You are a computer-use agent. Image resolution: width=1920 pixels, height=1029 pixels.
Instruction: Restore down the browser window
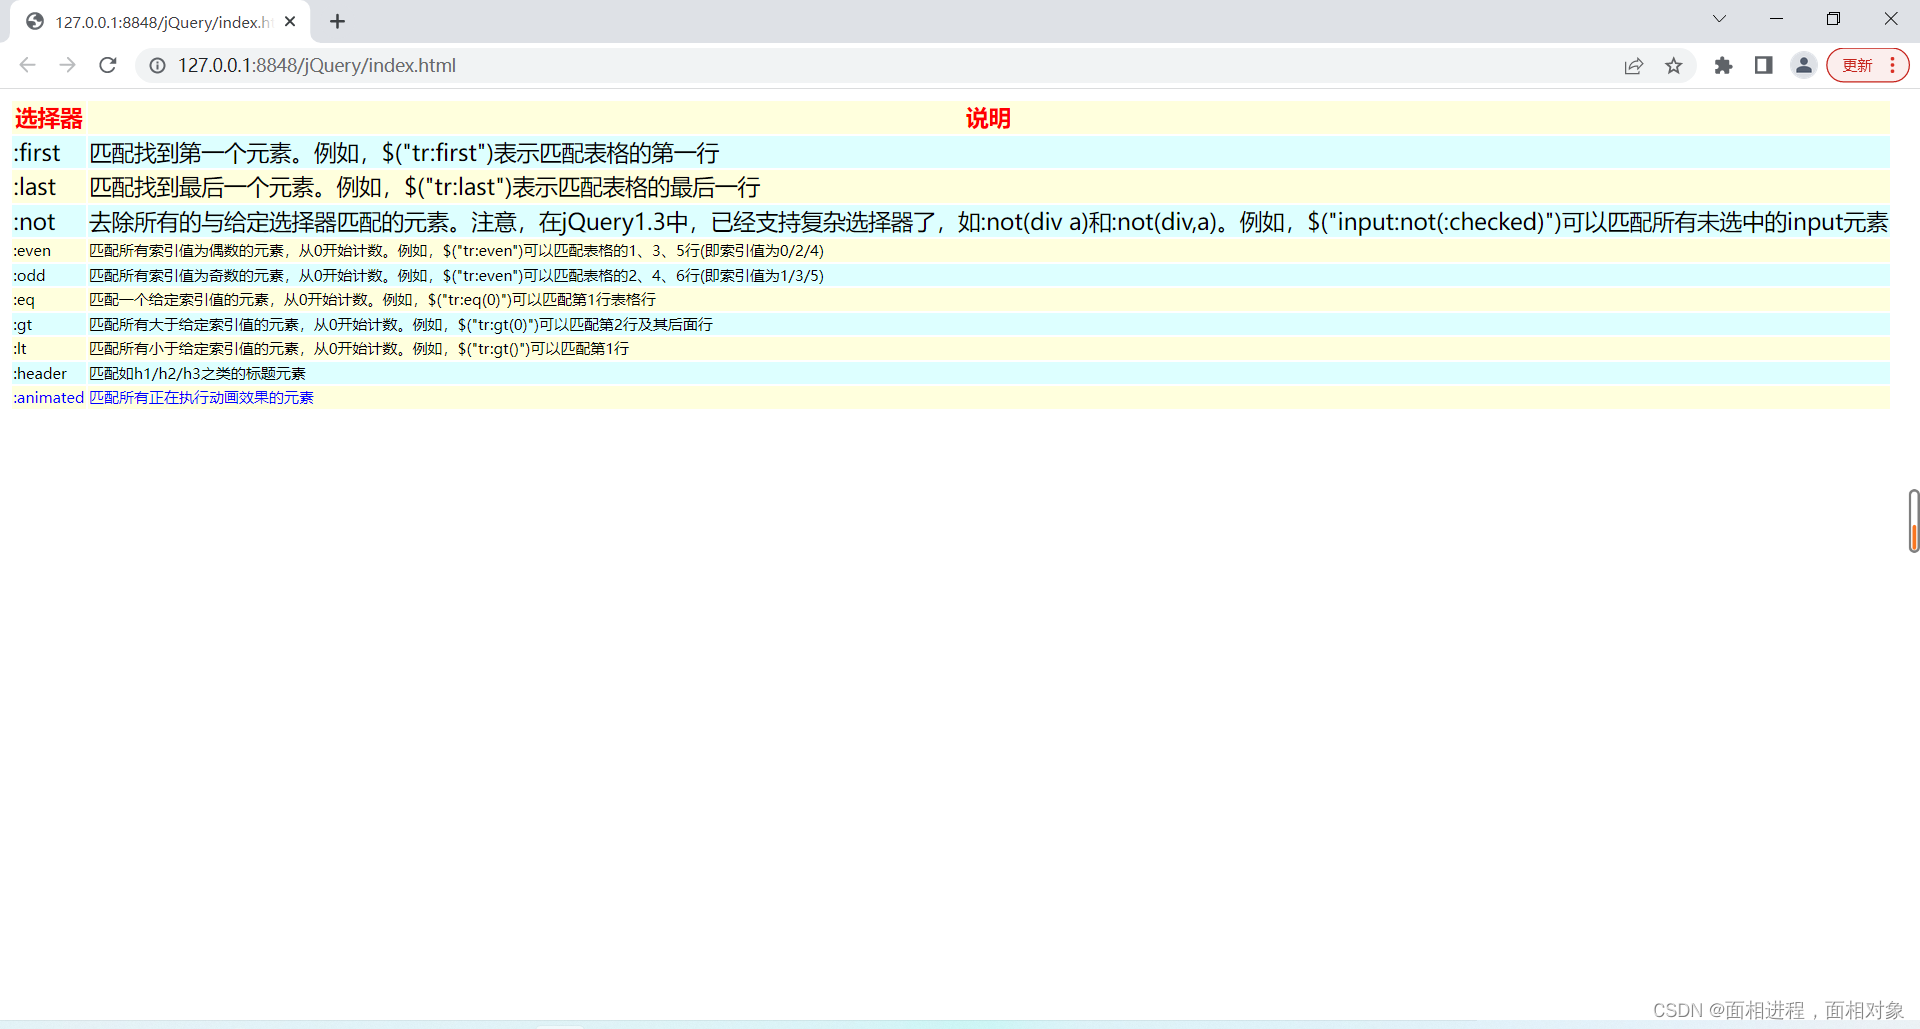coord(1833,19)
